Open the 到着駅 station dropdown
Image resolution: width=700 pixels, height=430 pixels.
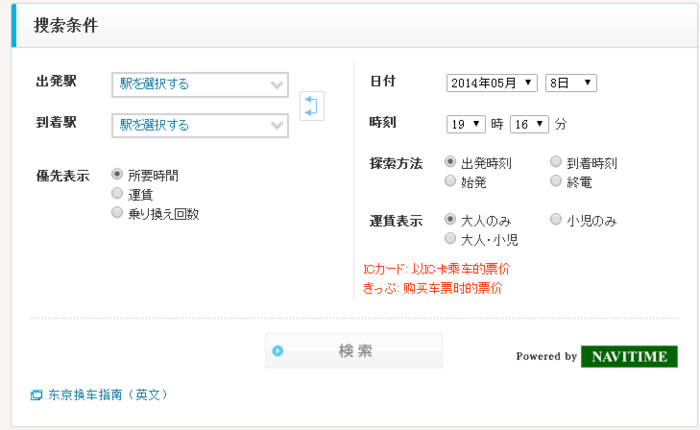(x=200, y=125)
